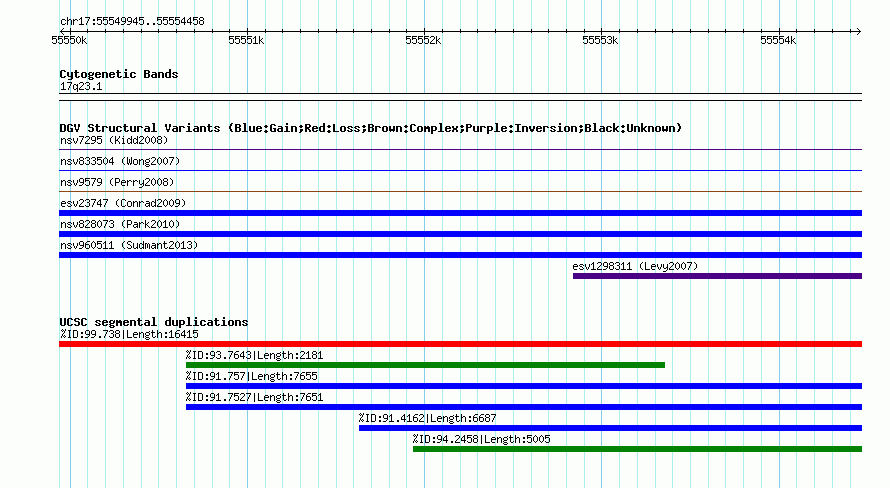Click blue bar under Length:6687 label

point(610,428)
